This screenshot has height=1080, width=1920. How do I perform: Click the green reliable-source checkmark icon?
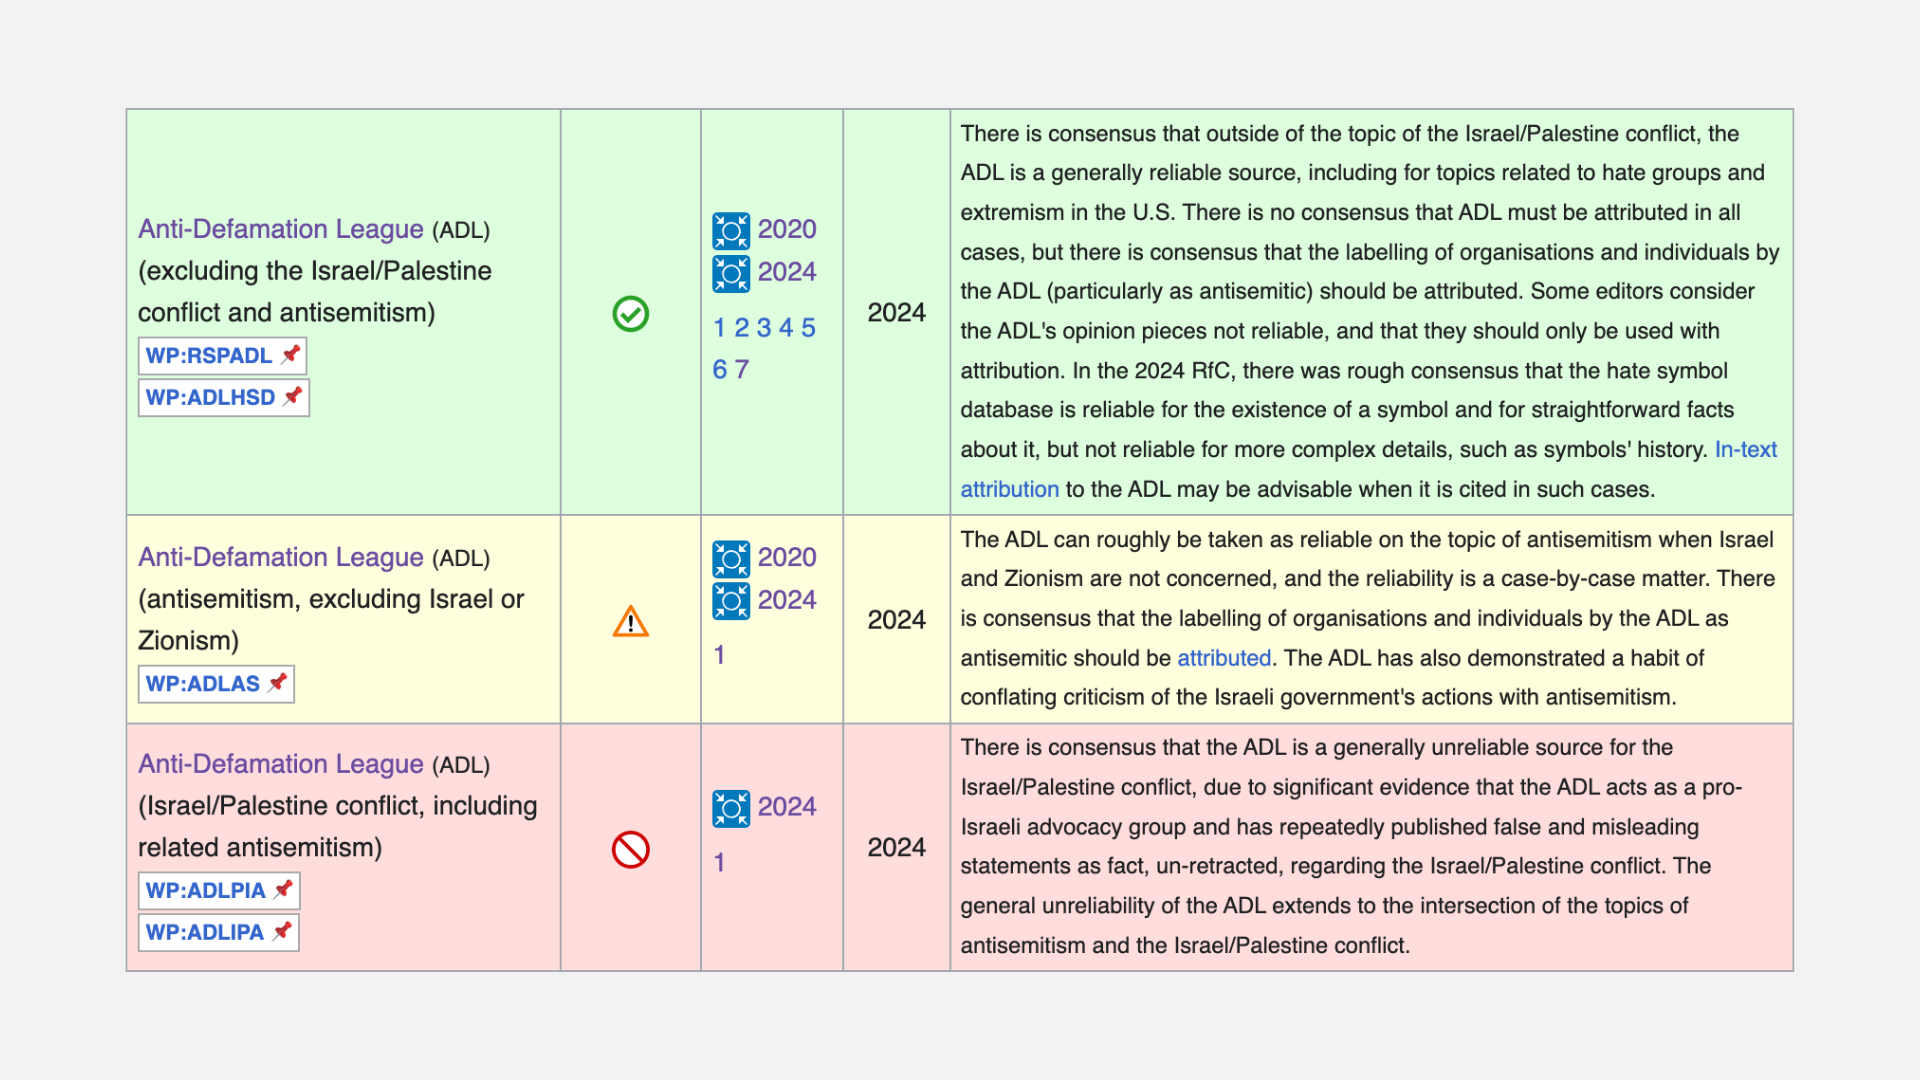[630, 313]
